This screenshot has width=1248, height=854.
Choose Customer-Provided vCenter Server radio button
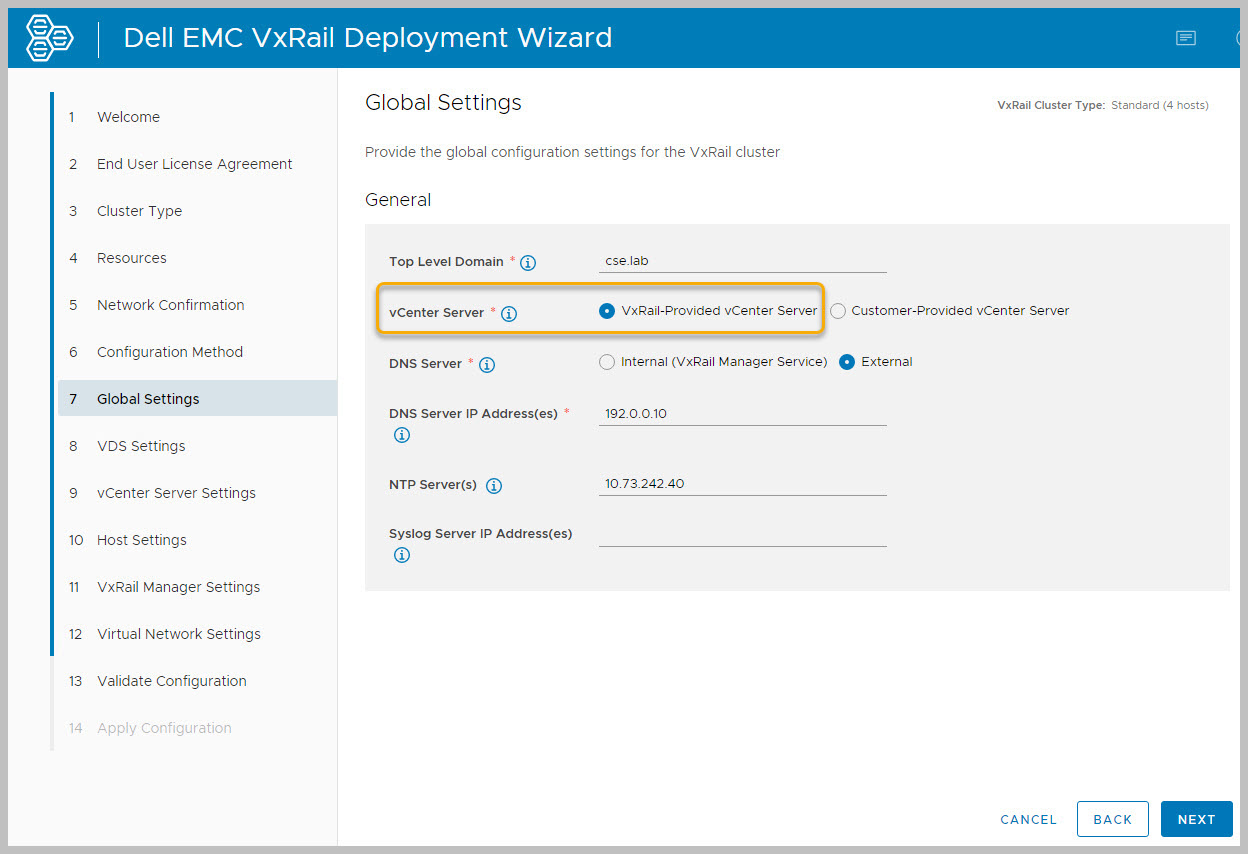click(x=838, y=311)
